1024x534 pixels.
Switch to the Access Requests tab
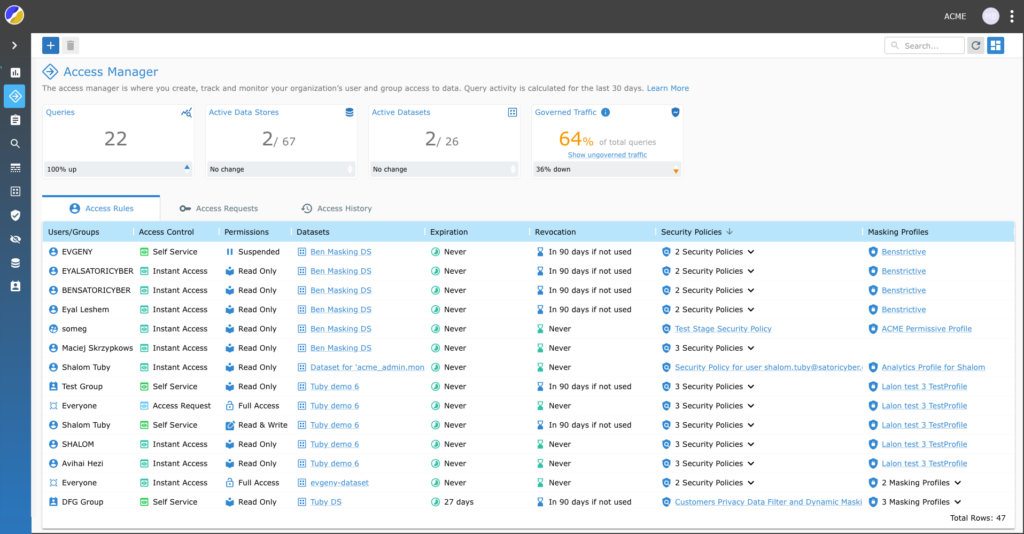[x=219, y=208]
